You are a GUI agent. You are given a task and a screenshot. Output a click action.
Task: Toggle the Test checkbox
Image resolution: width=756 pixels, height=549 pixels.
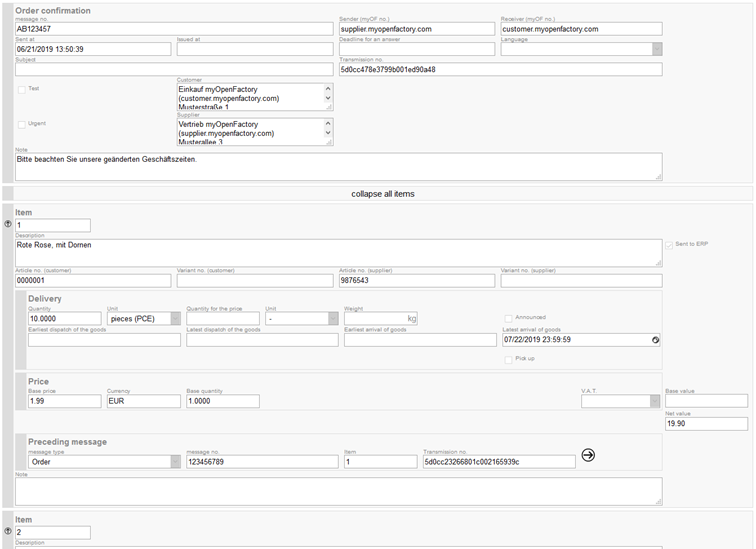tap(22, 90)
